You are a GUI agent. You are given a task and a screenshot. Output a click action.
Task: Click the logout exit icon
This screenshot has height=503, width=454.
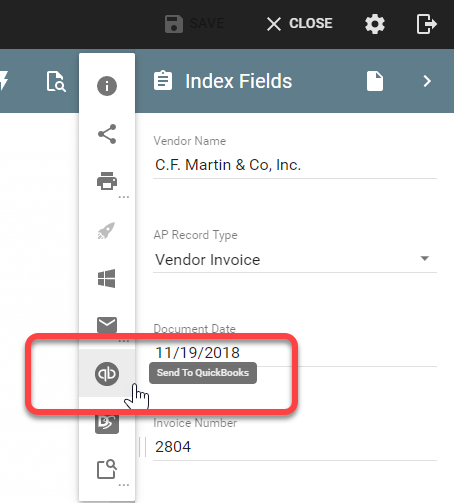[x=426, y=24]
